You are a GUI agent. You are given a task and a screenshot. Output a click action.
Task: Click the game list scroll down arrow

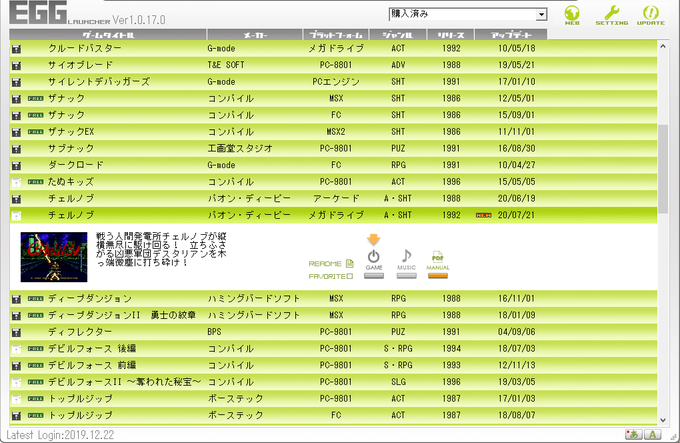[663, 420]
